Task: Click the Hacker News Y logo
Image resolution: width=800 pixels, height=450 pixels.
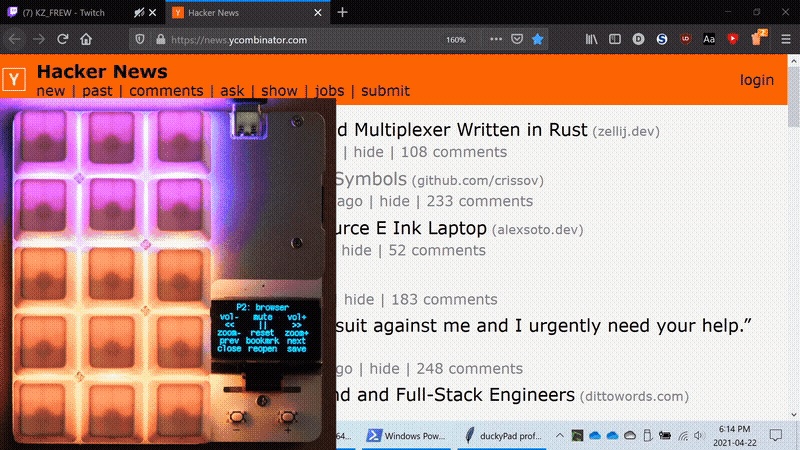Action: (x=14, y=80)
